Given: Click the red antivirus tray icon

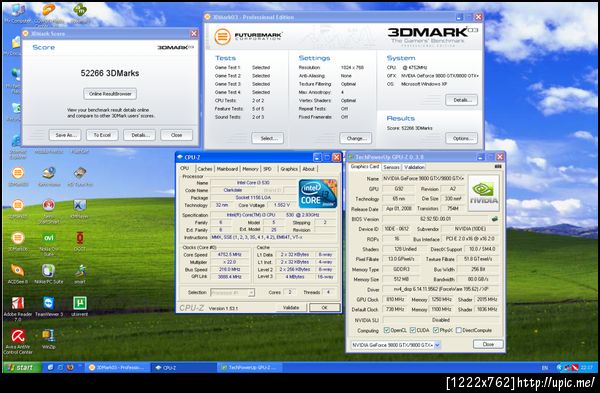Looking at the screenshot, I should 575,368.
